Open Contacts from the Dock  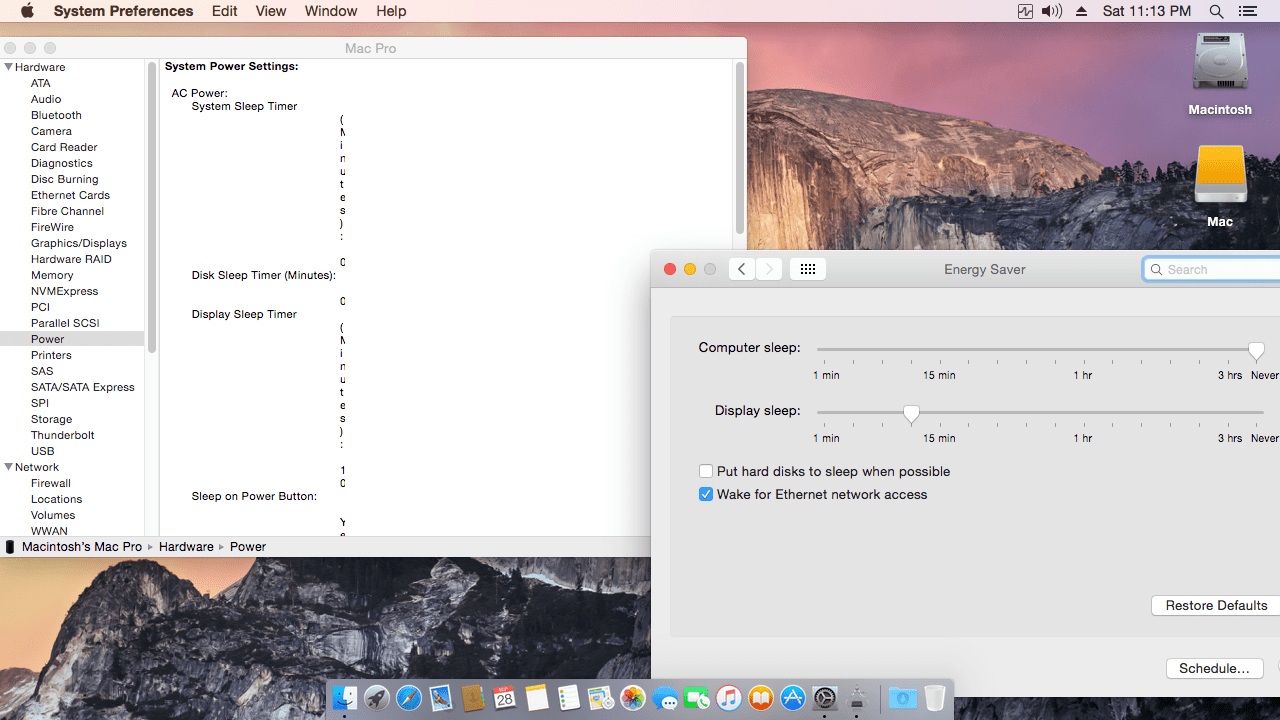(x=473, y=698)
